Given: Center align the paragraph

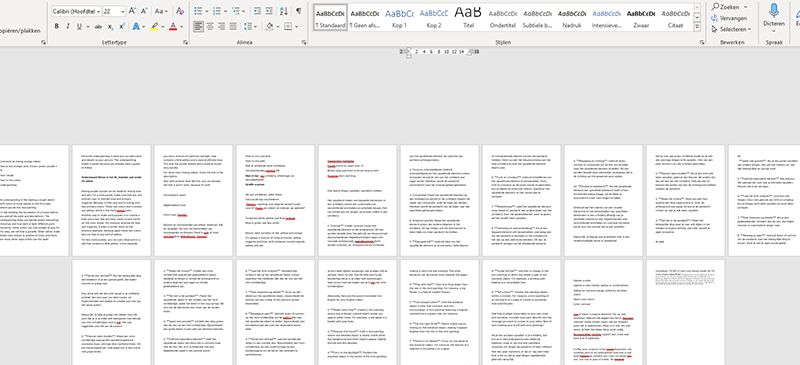Looking at the screenshot, I should pos(210,26).
